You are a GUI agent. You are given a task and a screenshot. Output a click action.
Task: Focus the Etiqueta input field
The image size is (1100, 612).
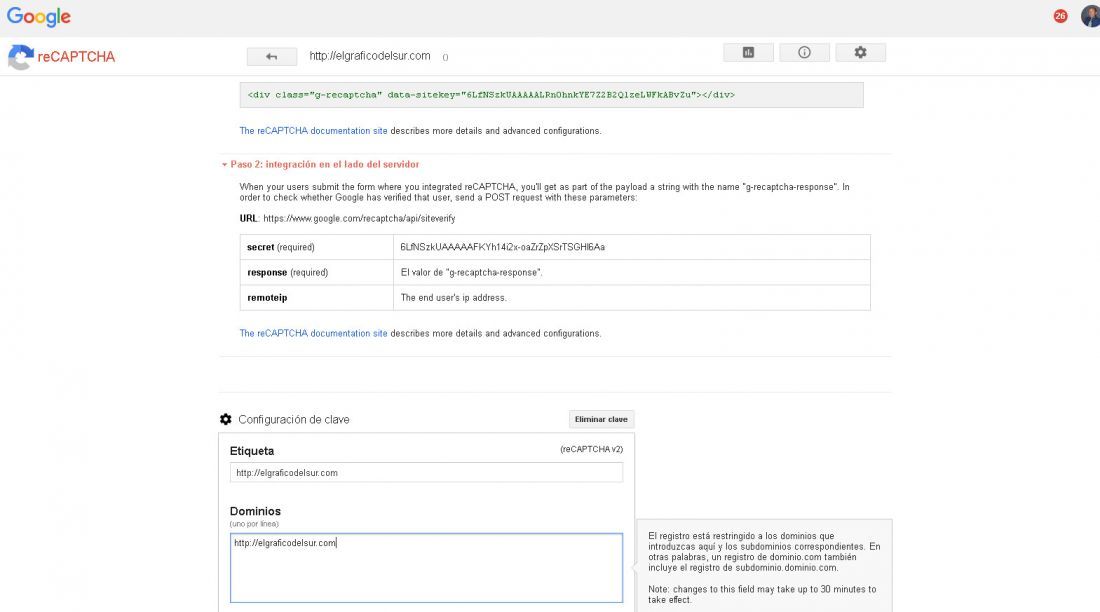point(426,472)
